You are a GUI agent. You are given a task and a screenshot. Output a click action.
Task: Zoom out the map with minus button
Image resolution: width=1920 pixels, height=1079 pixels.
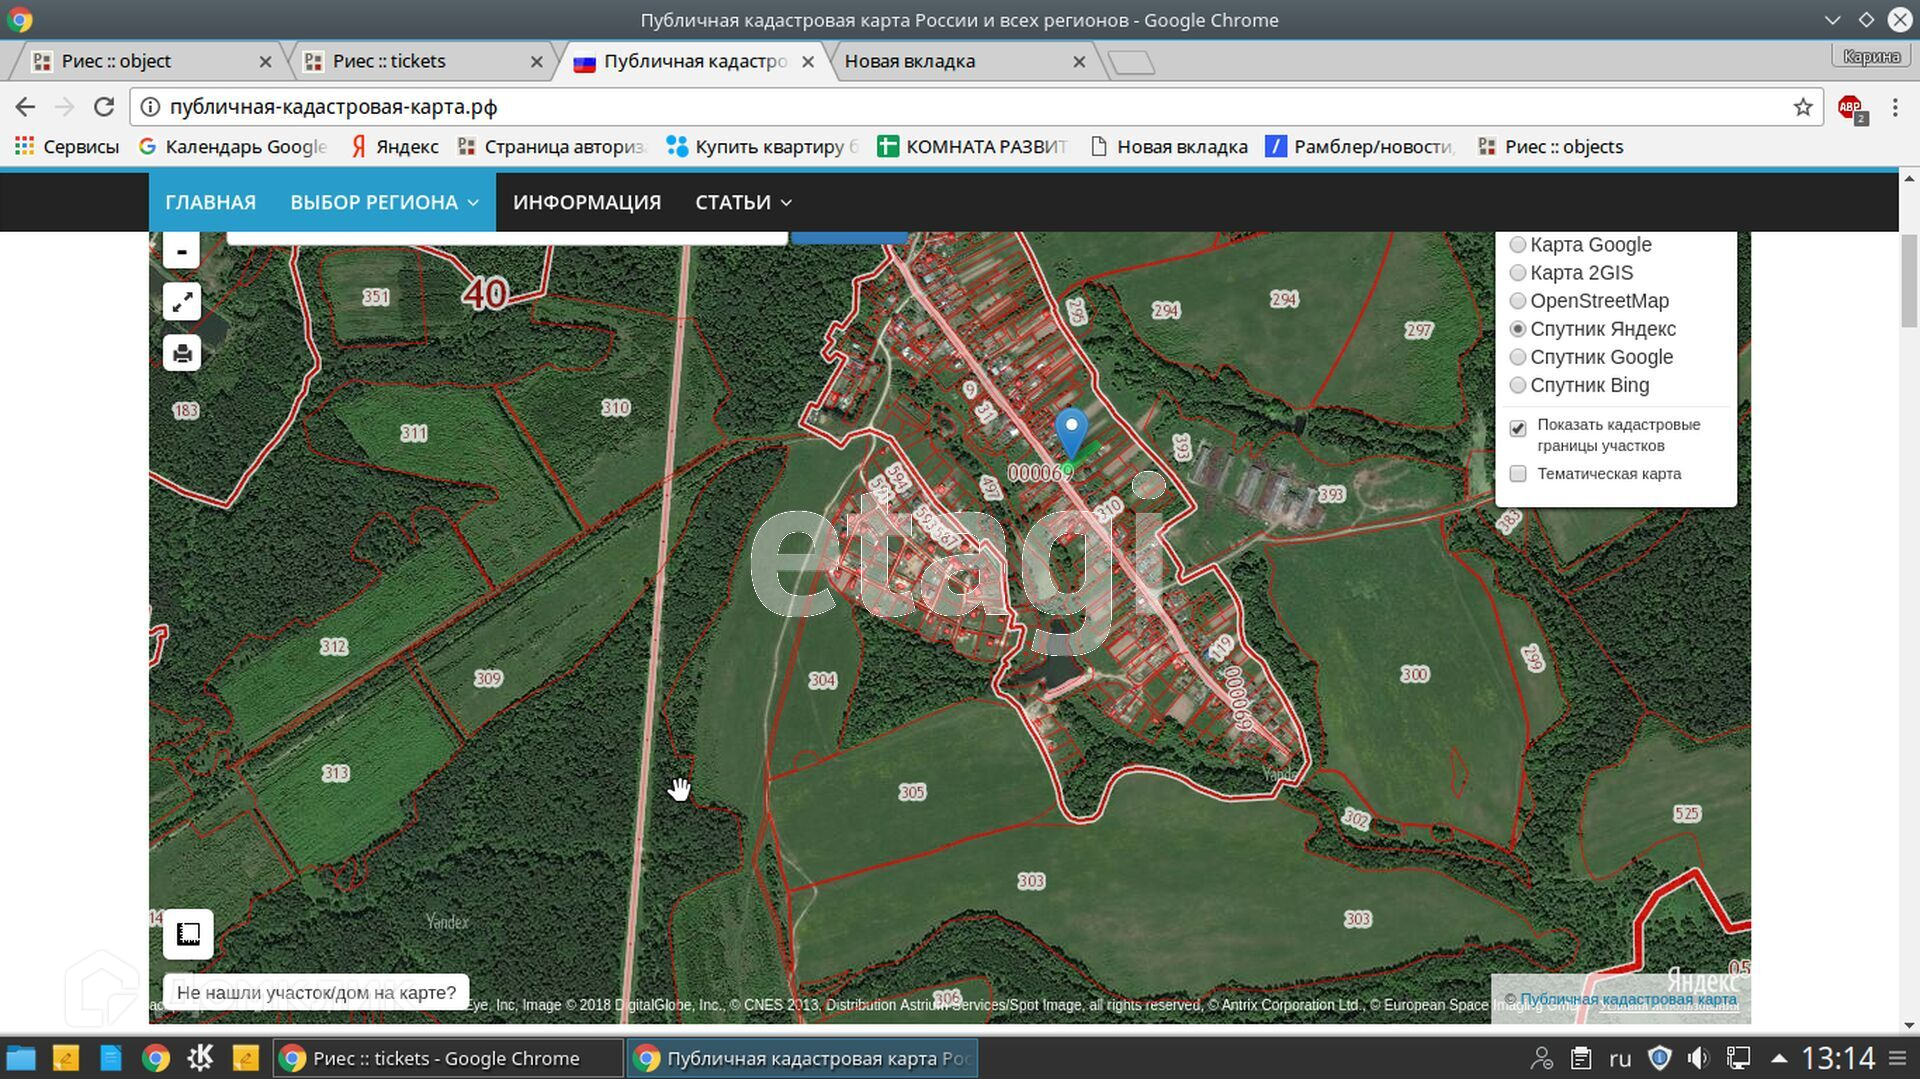point(181,251)
